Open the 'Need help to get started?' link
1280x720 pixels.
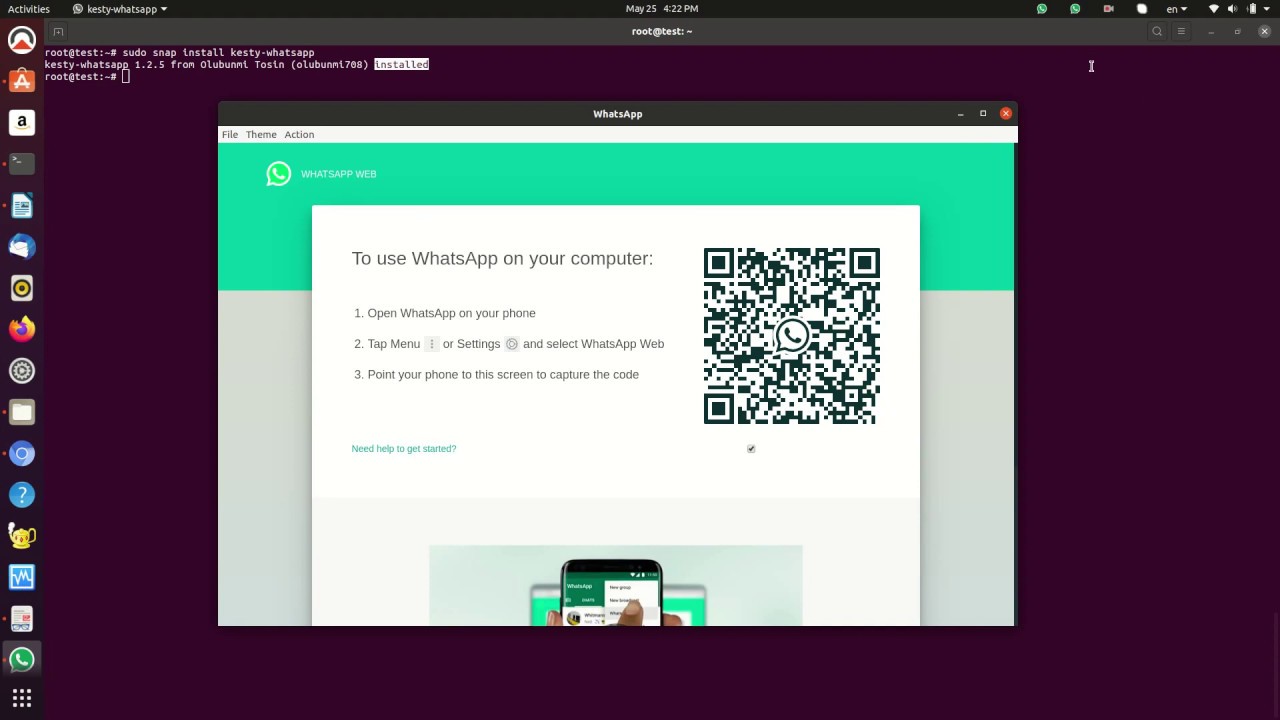click(x=404, y=449)
